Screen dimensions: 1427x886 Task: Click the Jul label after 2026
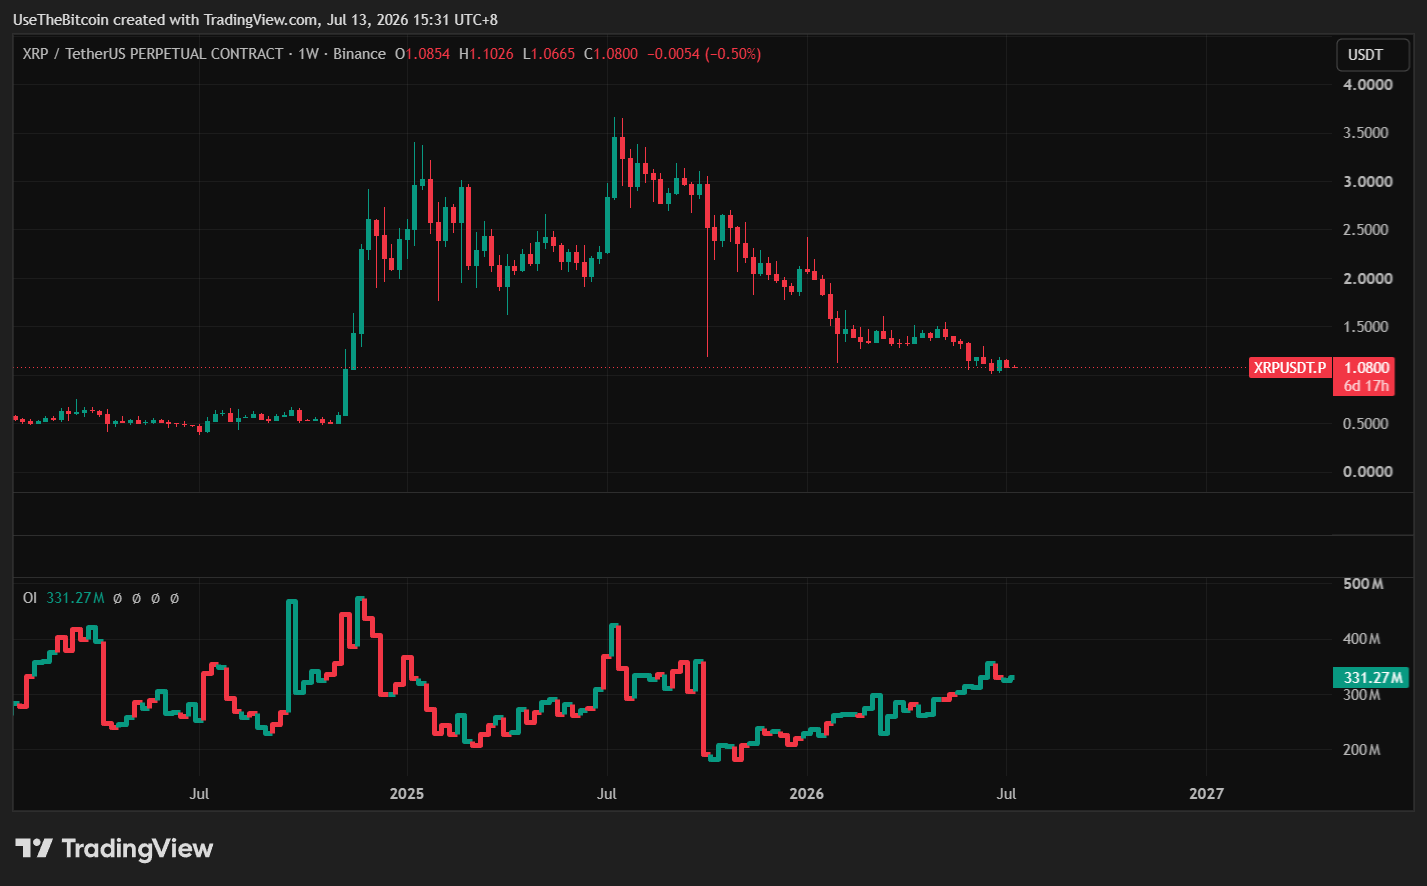point(1007,794)
